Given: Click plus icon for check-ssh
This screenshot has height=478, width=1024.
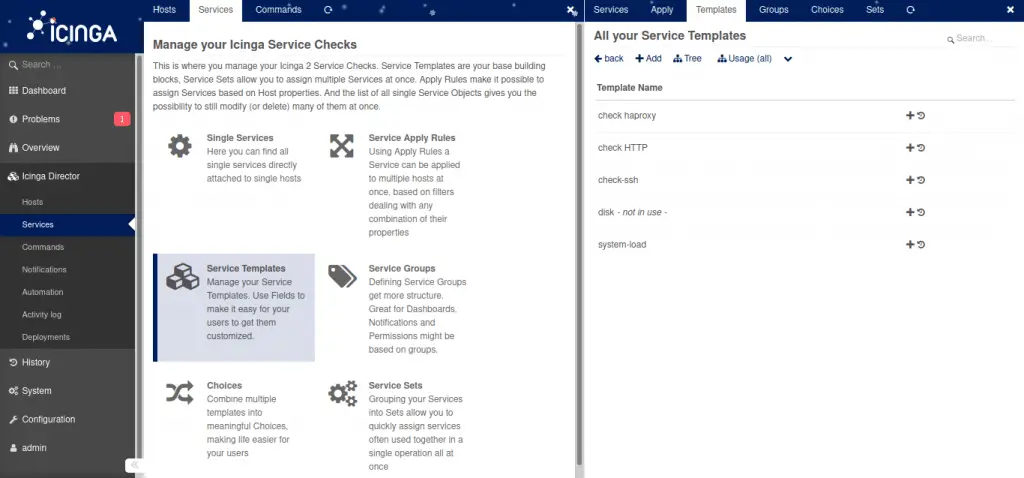Looking at the screenshot, I should (910, 180).
